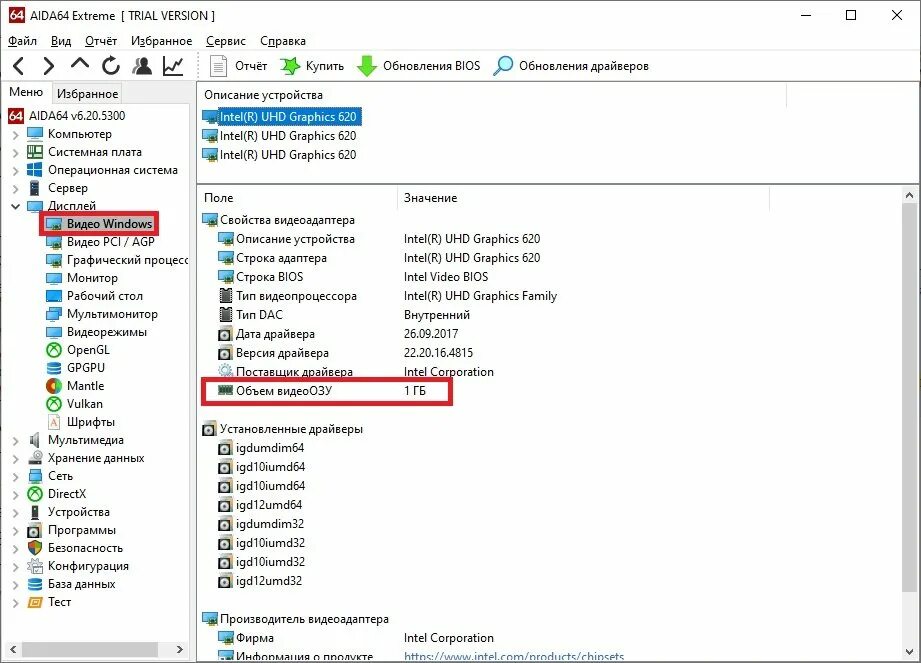Expand the Сервер tree node
The width and height of the screenshot is (921, 663).
pyautogui.click(x=16, y=189)
